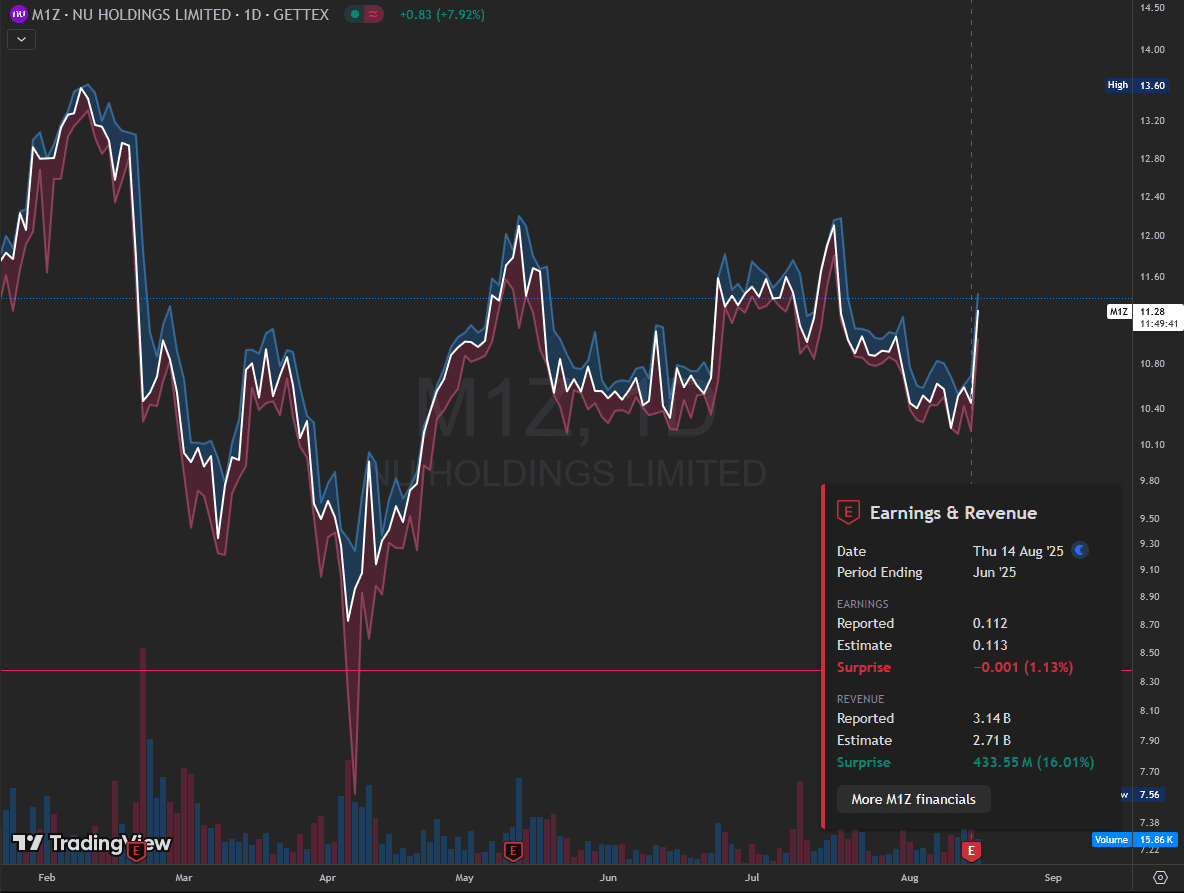Click the High 13.60 price label
The image size is (1184, 893).
(1137, 85)
